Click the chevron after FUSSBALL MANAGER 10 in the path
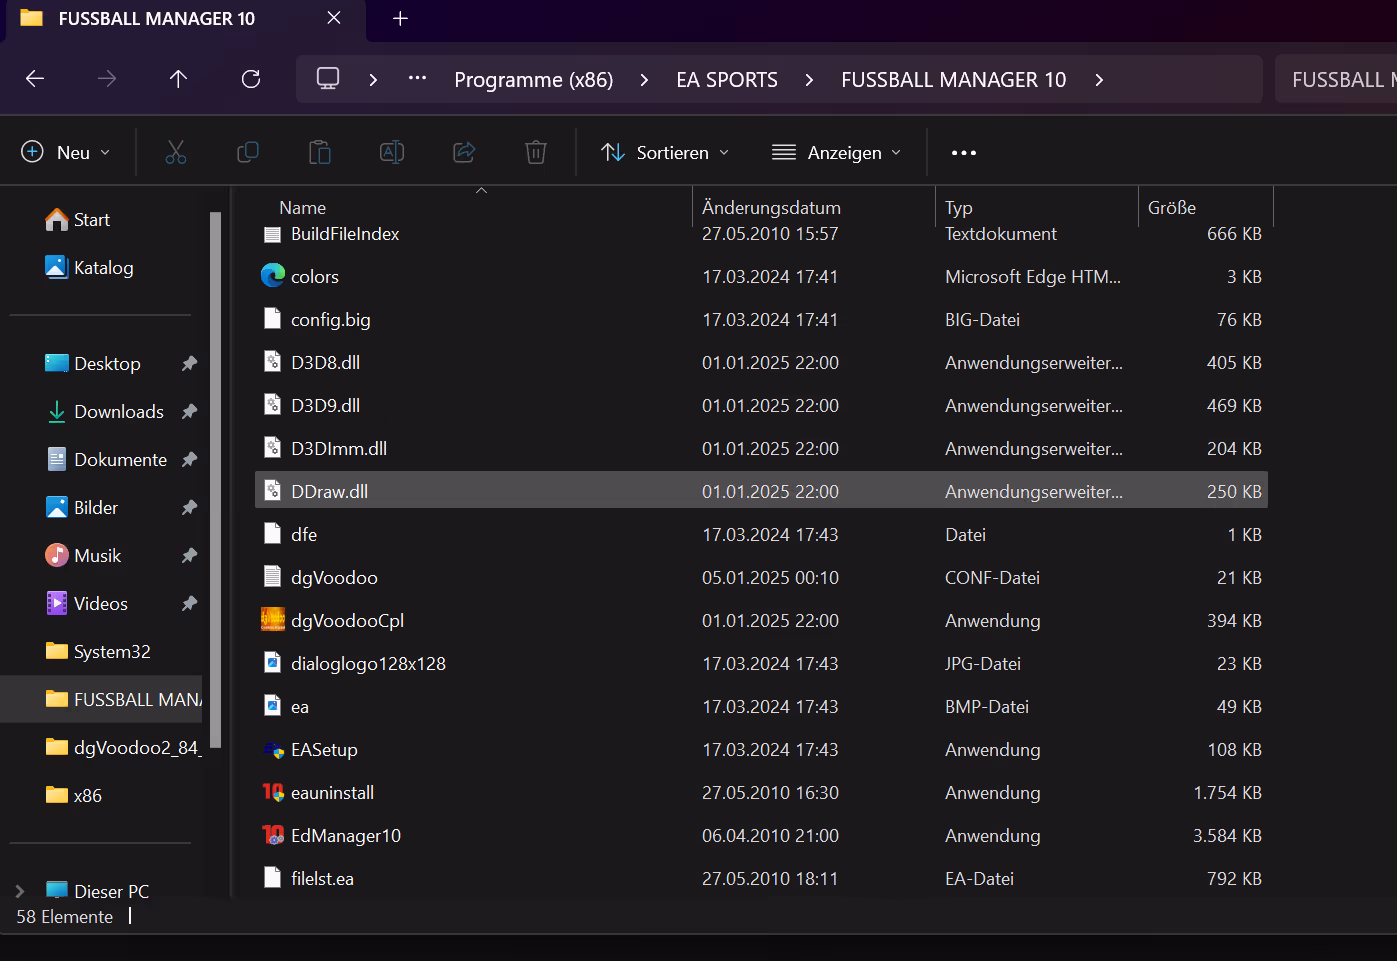This screenshot has width=1397, height=961. [x=1099, y=79]
